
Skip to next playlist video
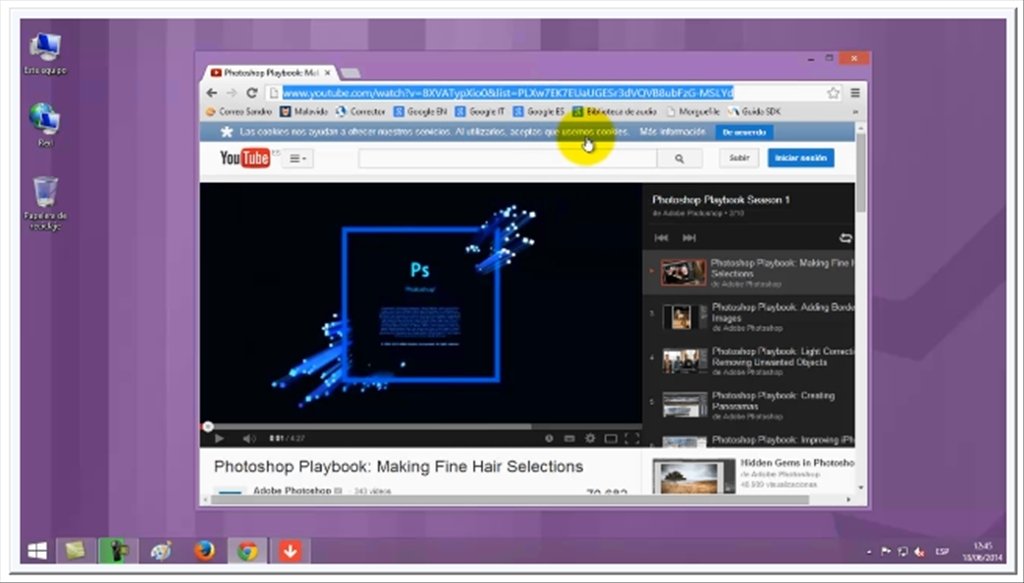coord(689,238)
